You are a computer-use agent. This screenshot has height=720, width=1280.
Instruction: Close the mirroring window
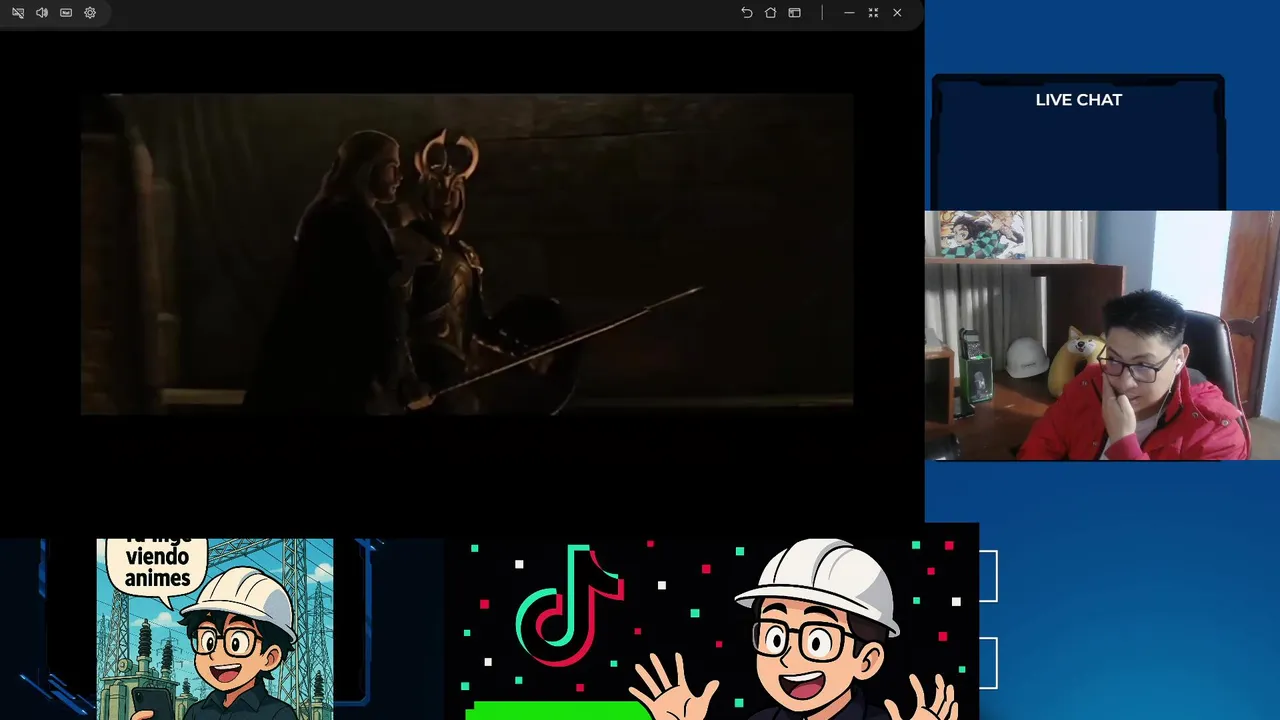(897, 13)
